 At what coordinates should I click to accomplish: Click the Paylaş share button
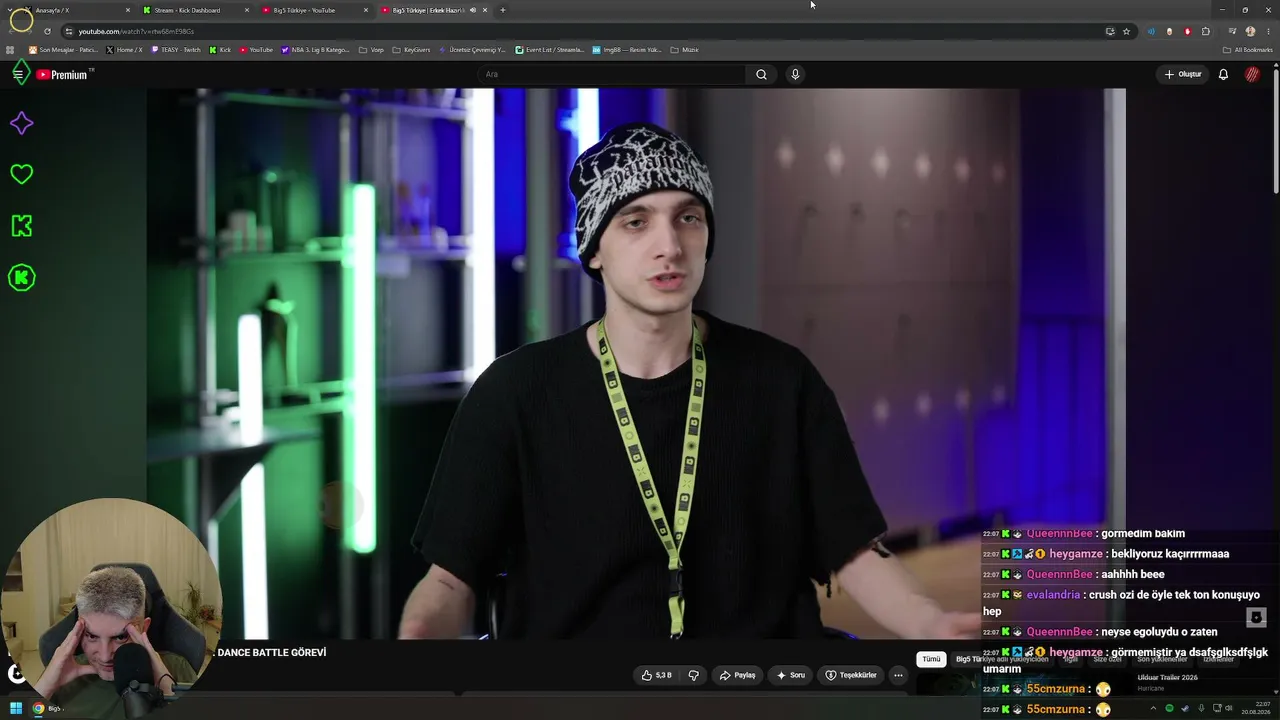[737, 675]
